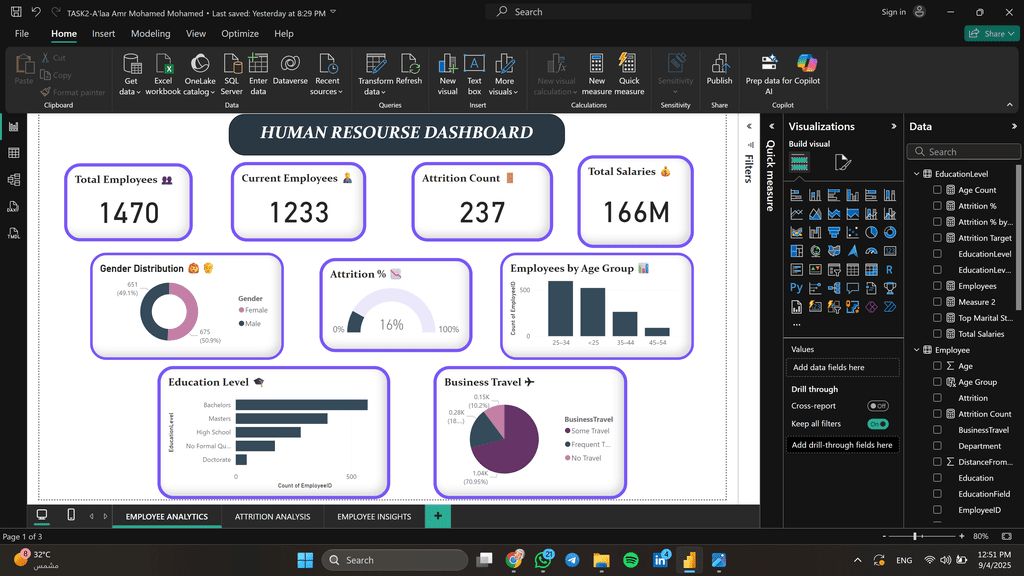Check the Department field checkbox
1024x576 pixels.
(x=937, y=446)
